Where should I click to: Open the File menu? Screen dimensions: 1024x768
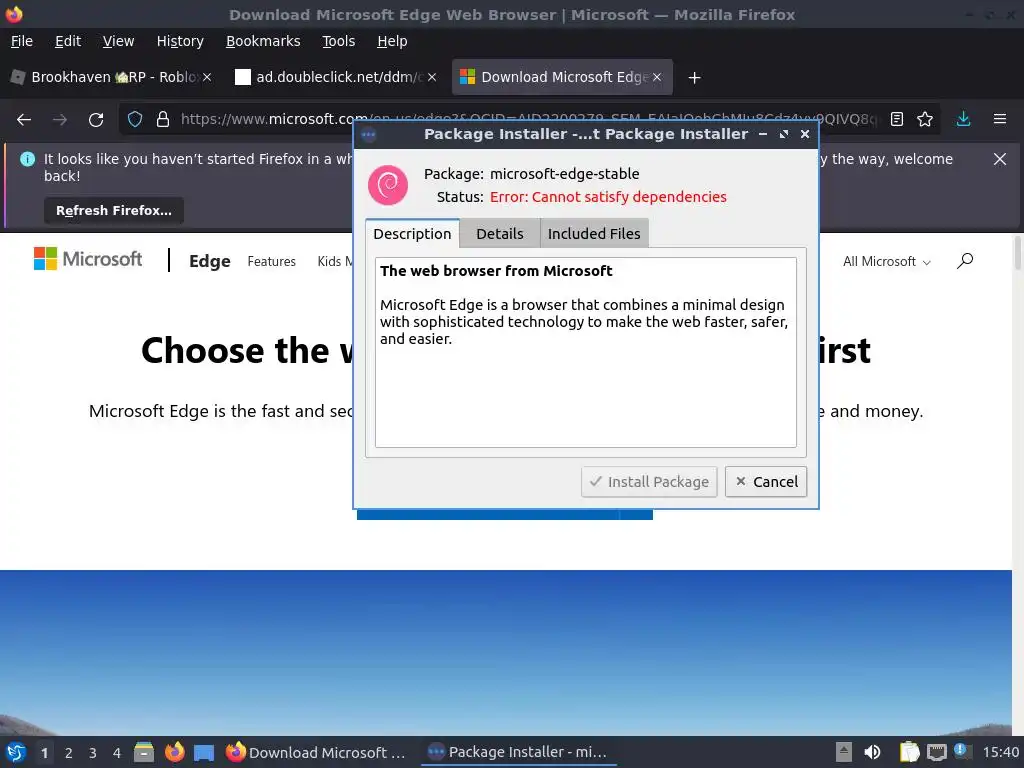[22, 41]
